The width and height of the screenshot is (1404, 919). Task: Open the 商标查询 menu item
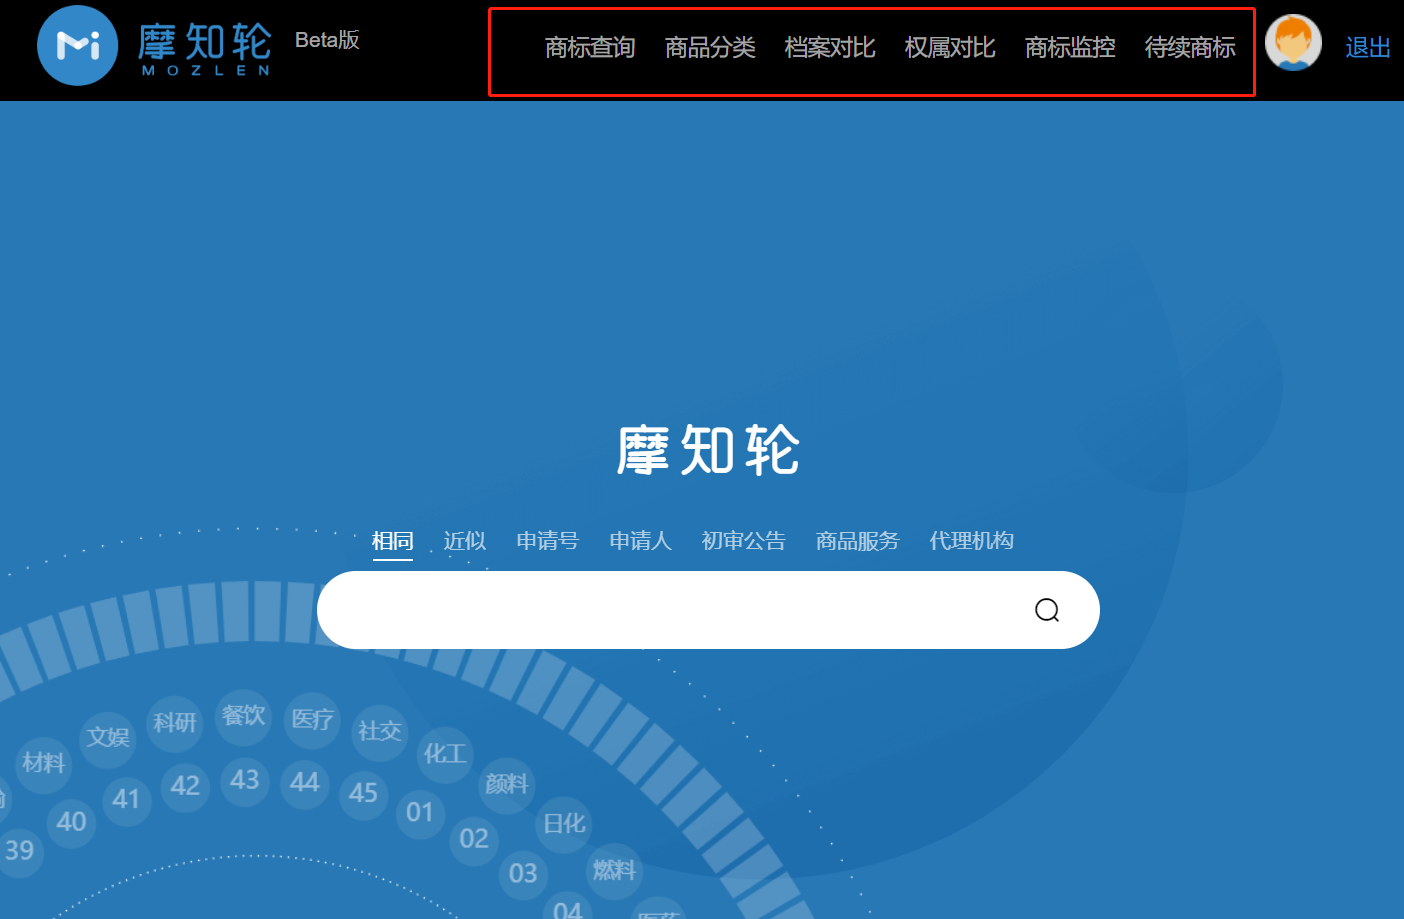pyautogui.click(x=590, y=48)
